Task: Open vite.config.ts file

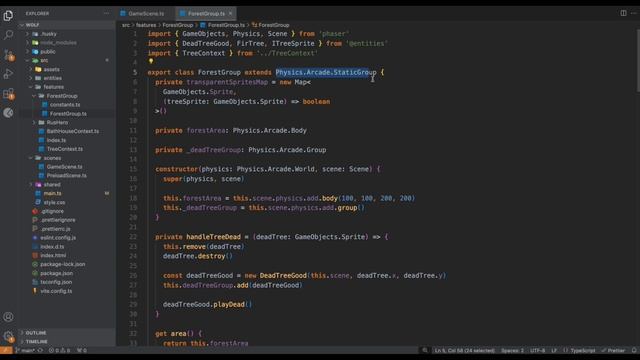Action: click(67, 291)
